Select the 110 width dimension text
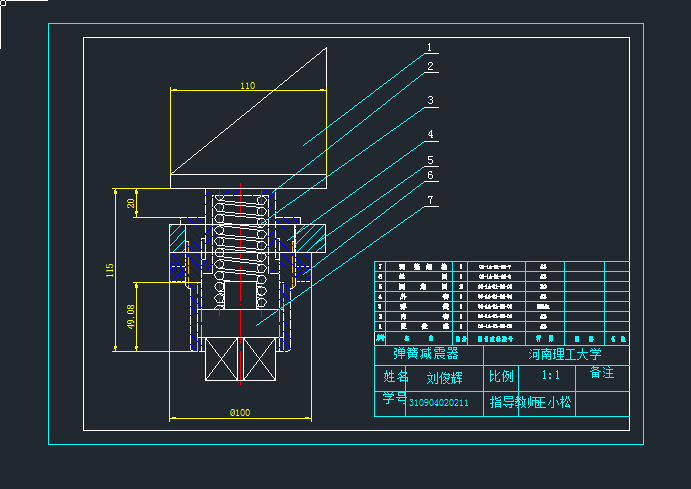The width and height of the screenshot is (691, 489). point(248,86)
